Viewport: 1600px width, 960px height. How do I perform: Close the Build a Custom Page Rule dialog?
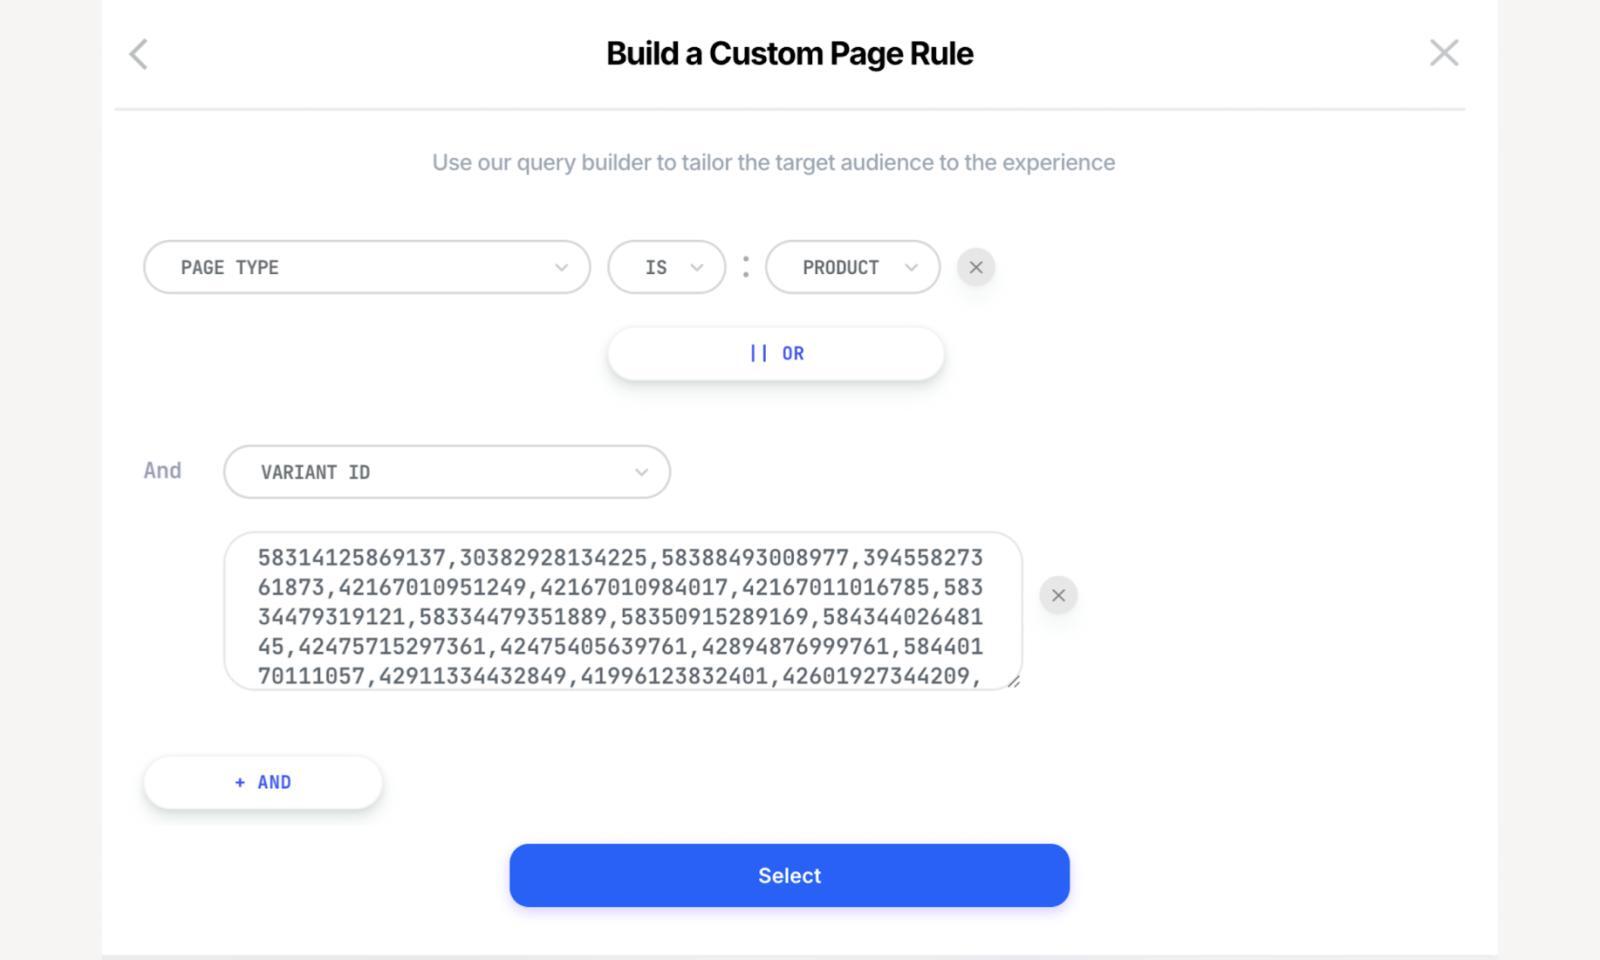1444,53
